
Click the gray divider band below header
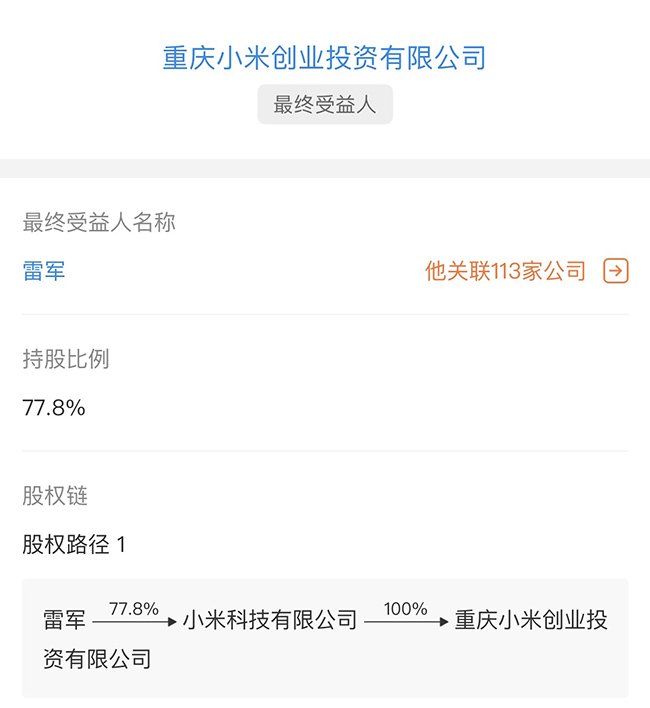pyautogui.click(x=325, y=168)
